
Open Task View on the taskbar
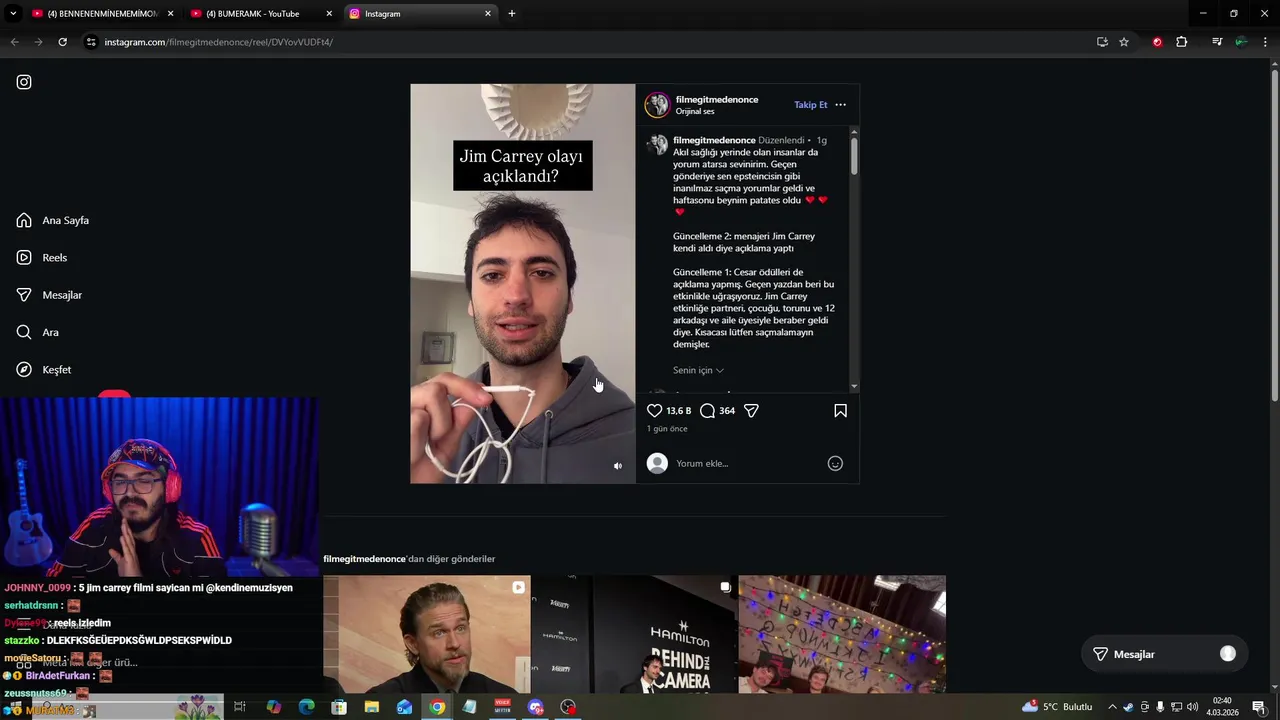pos(240,707)
